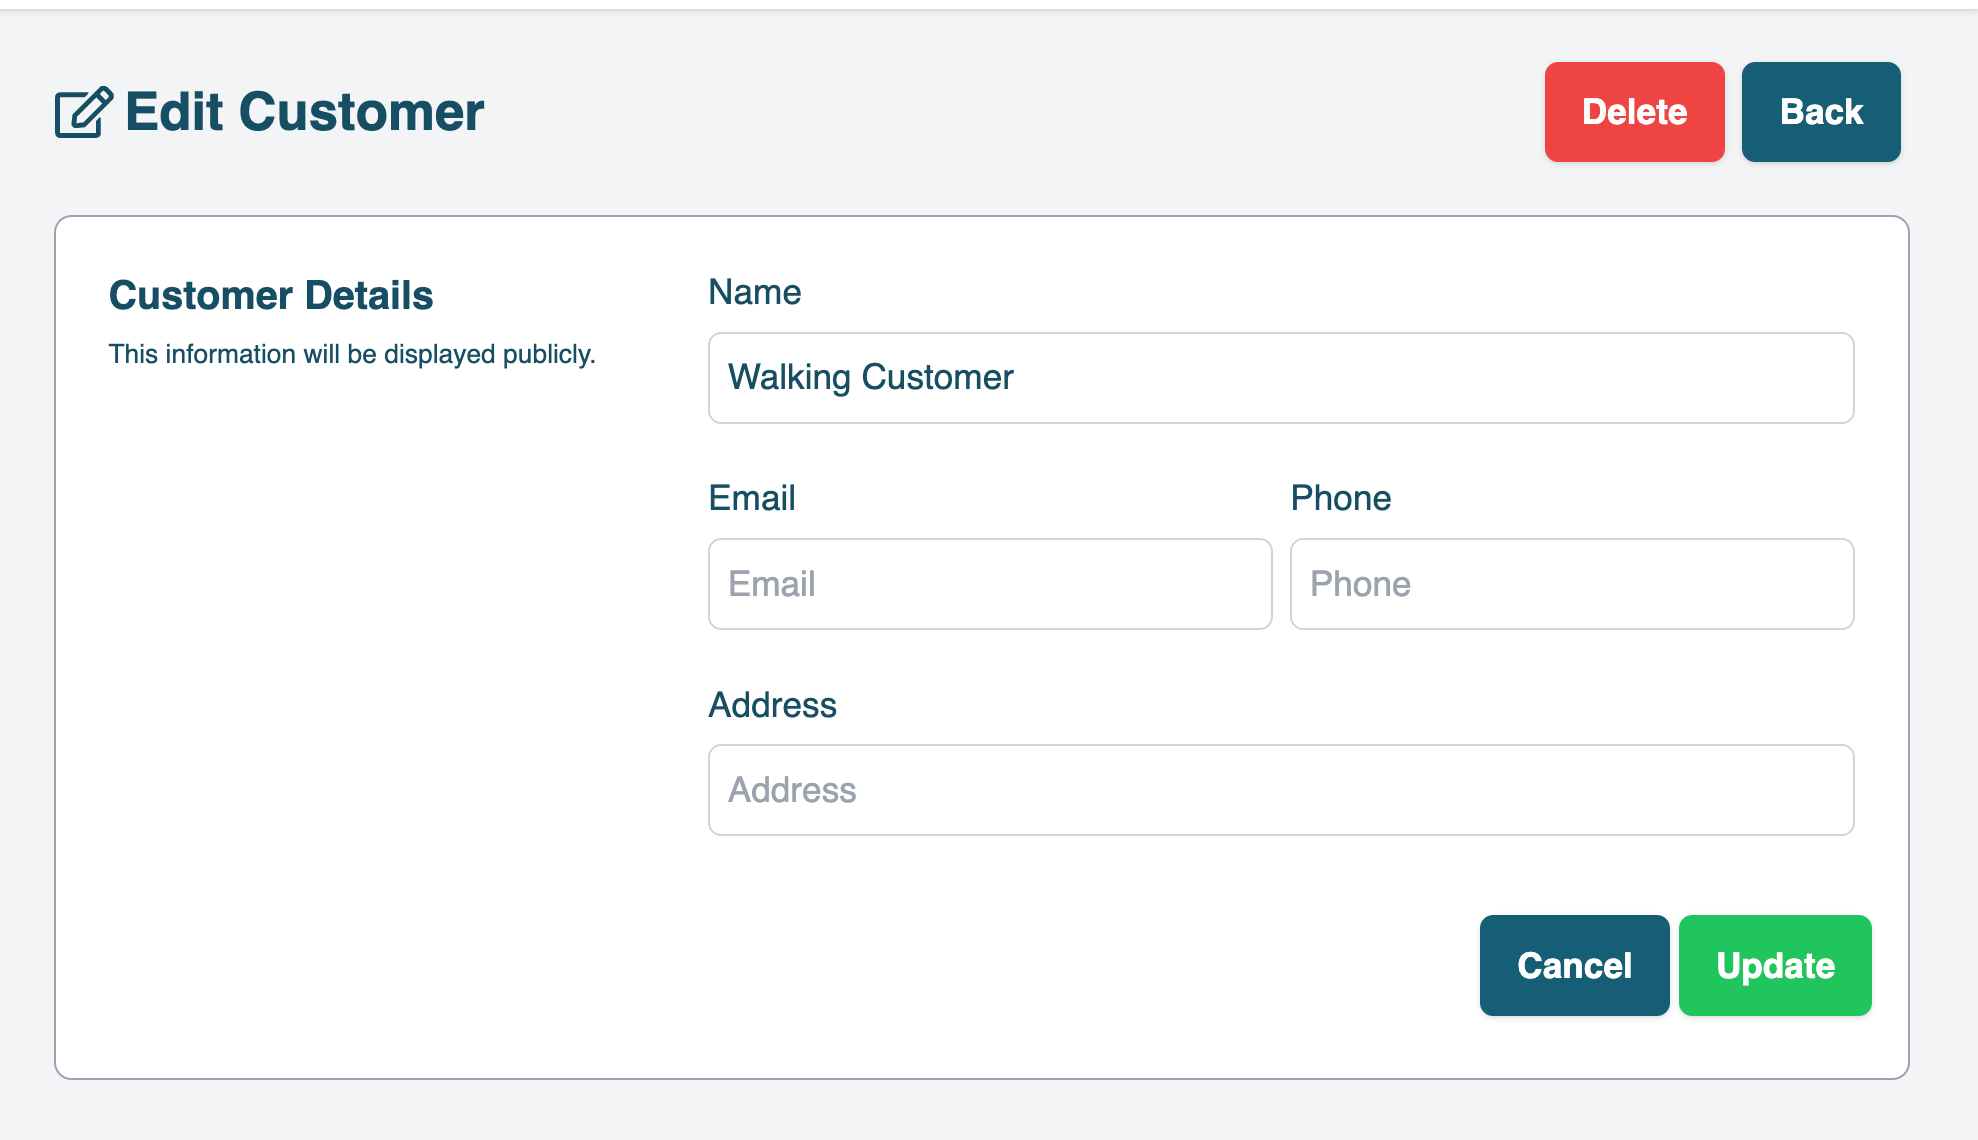The image size is (1978, 1140).
Task: Focus the Email input field
Action: point(989,584)
